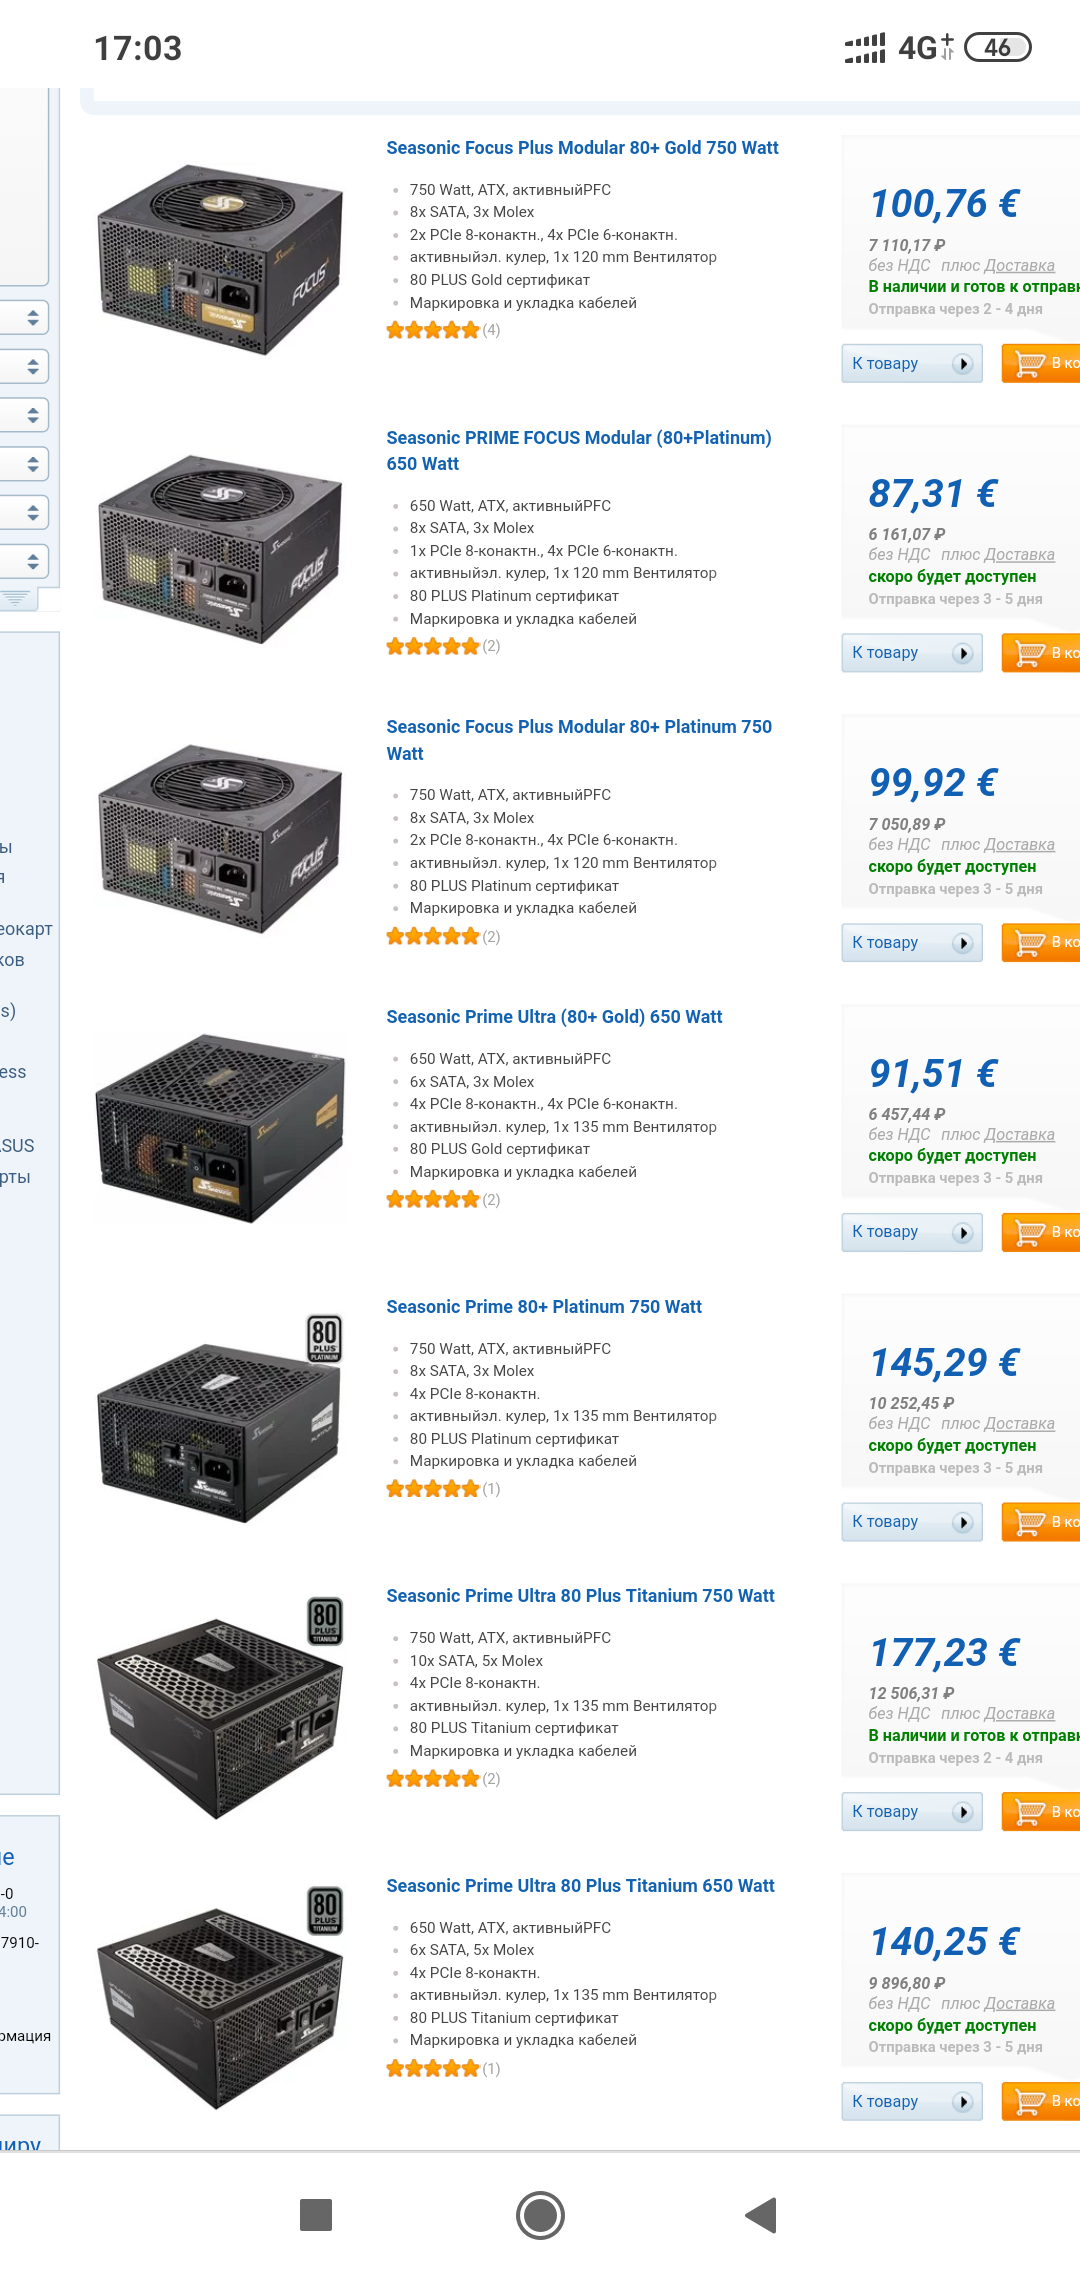Viewport: 1080px width, 2280px height.
Task: Tap the Android recent apps square
Action: tap(316, 2215)
